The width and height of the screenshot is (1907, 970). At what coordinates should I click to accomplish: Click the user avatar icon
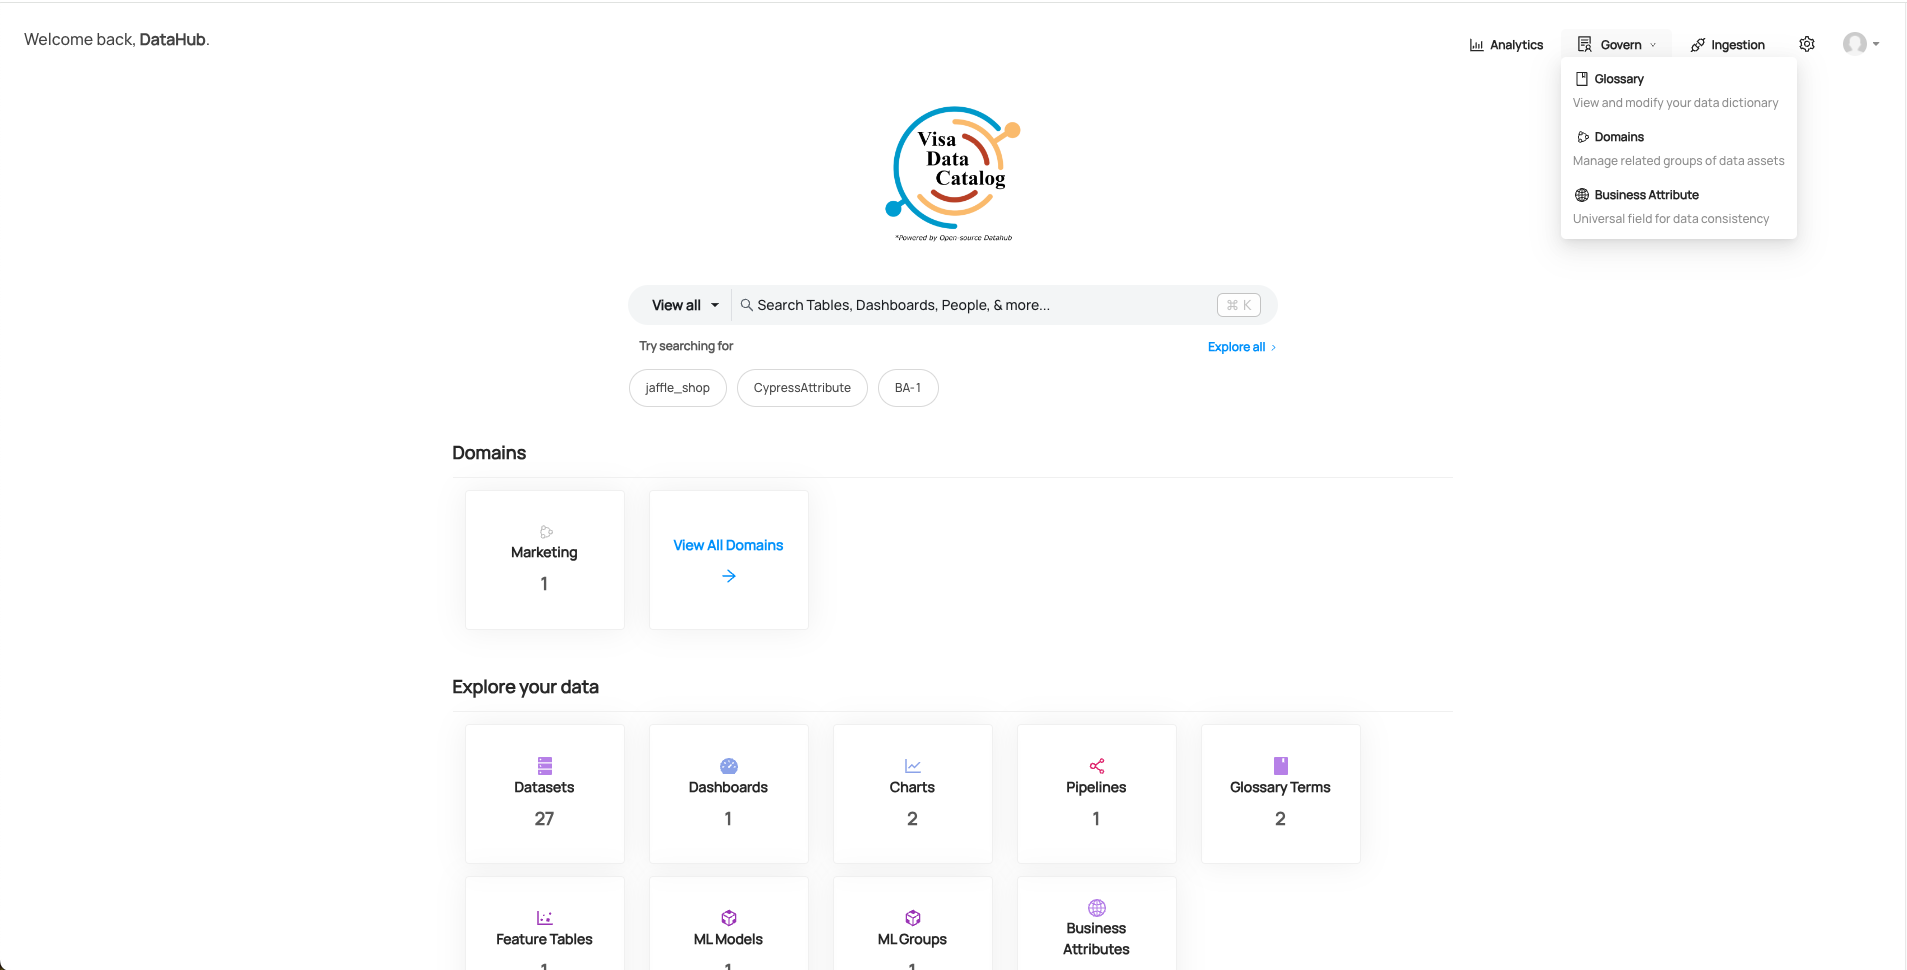1855,44
